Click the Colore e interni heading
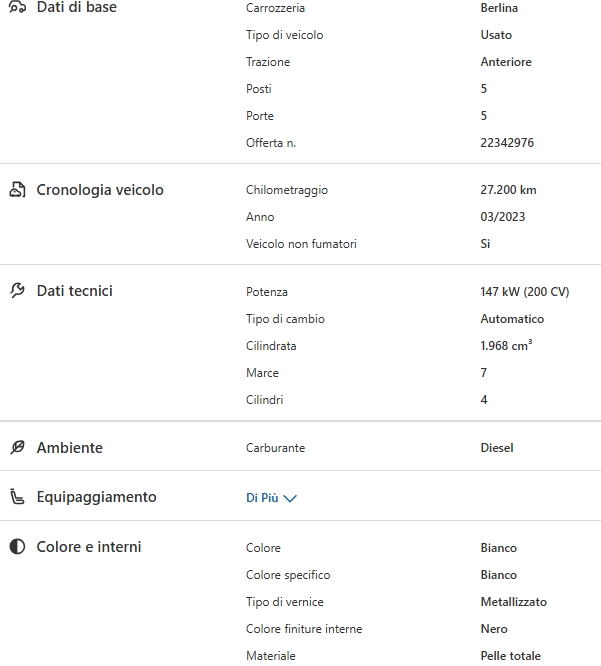The height and width of the screenshot is (666, 601). coord(89,547)
